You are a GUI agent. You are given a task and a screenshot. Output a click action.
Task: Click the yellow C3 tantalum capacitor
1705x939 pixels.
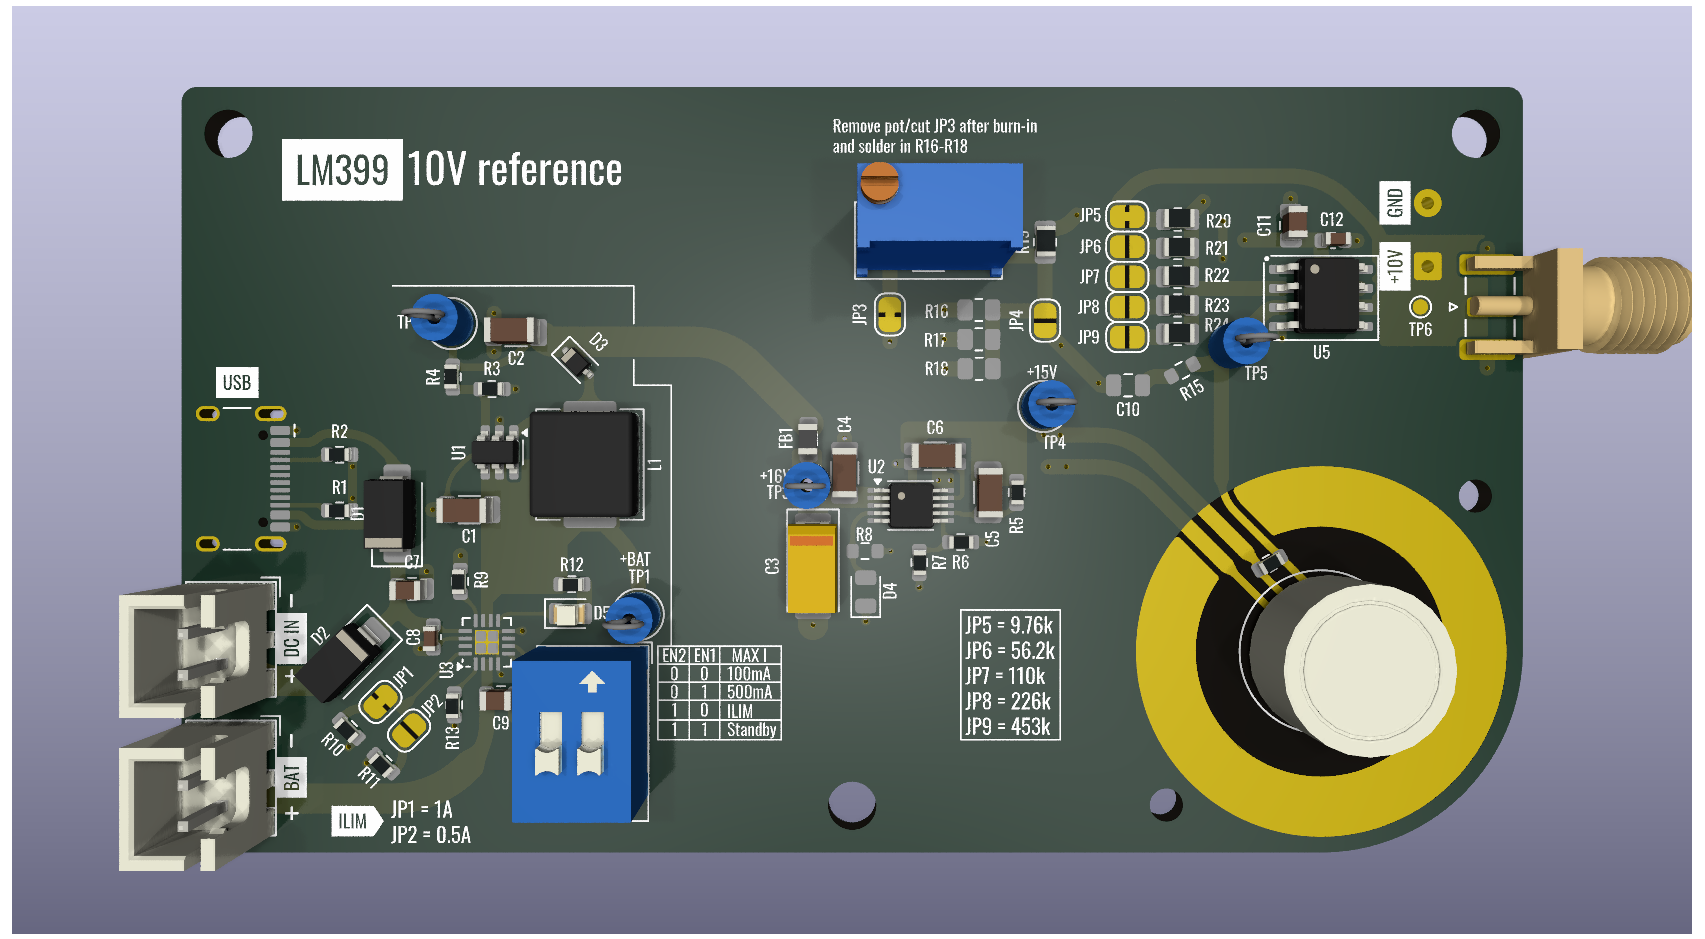(x=811, y=563)
